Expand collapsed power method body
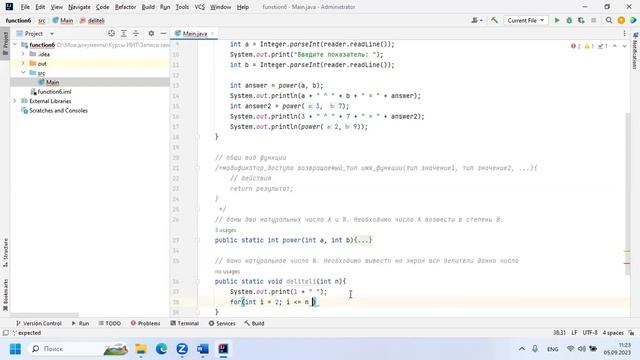Viewport: 640px width, 360px height. click(x=363, y=240)
